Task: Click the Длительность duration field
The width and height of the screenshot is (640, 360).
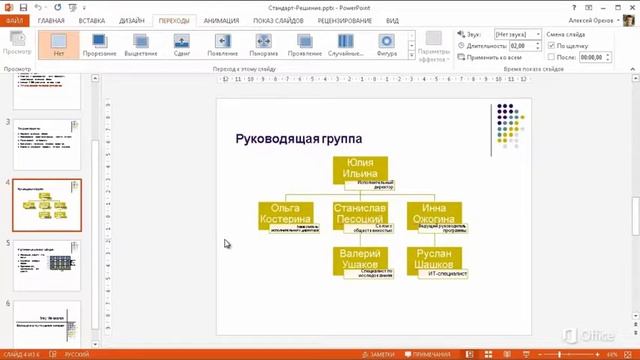Action: (522, 46)
